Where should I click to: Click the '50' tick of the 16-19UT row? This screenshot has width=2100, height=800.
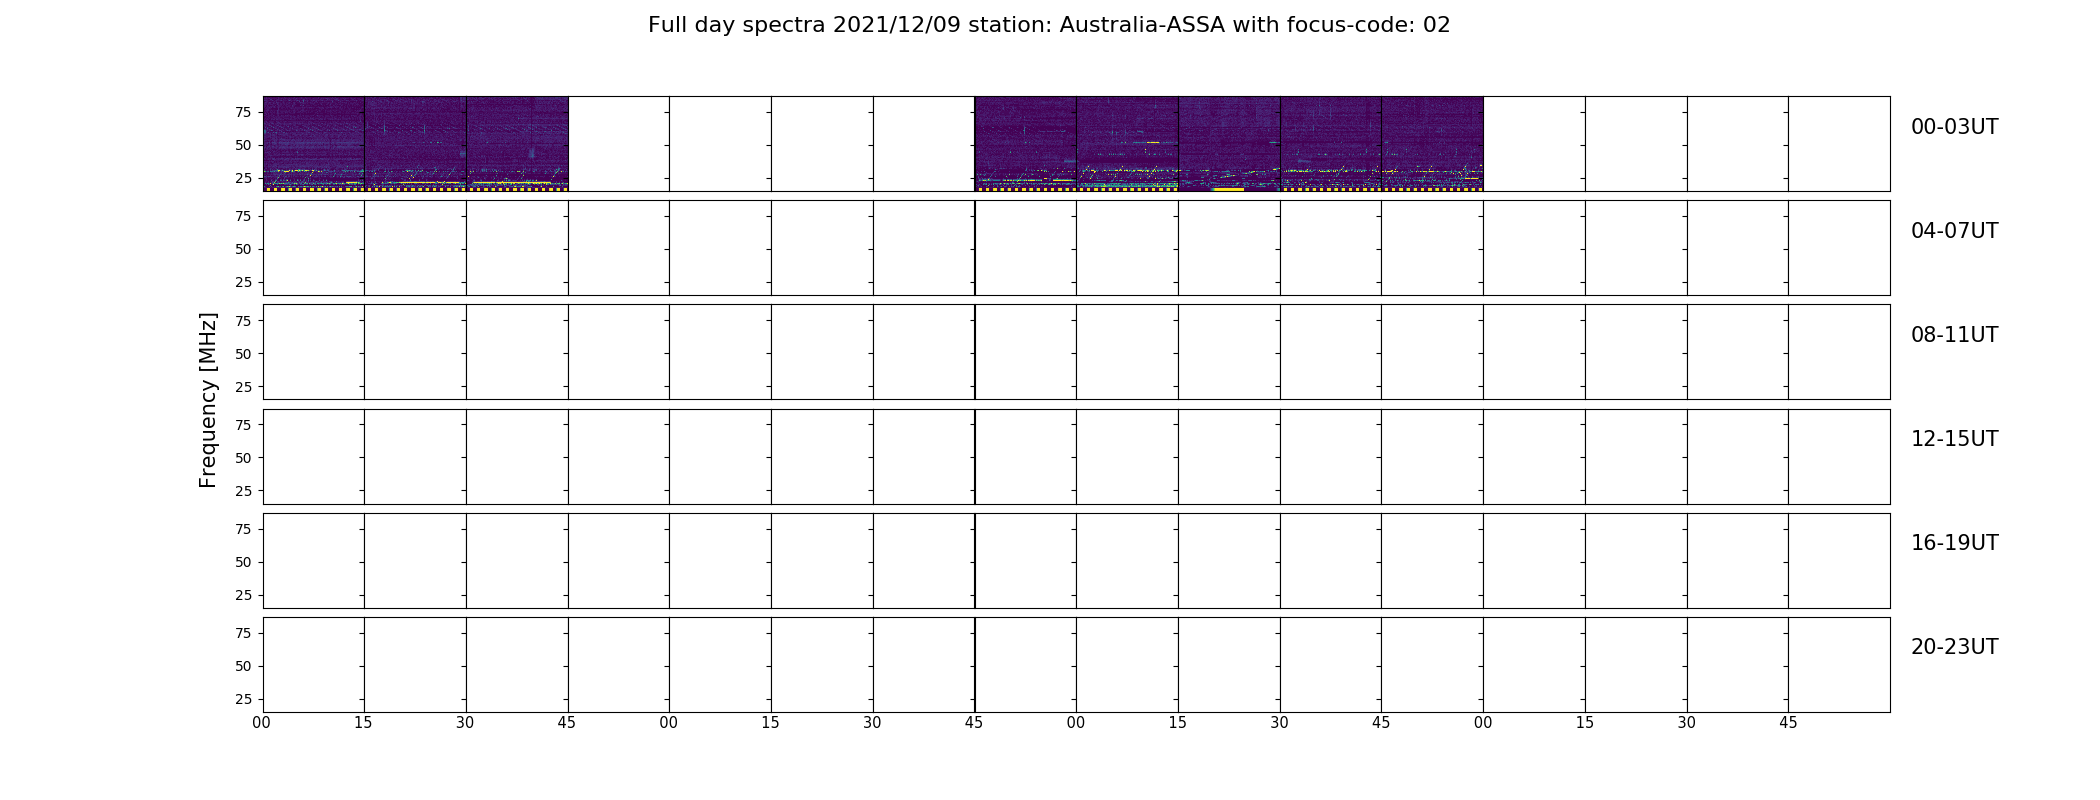point(243,562)
